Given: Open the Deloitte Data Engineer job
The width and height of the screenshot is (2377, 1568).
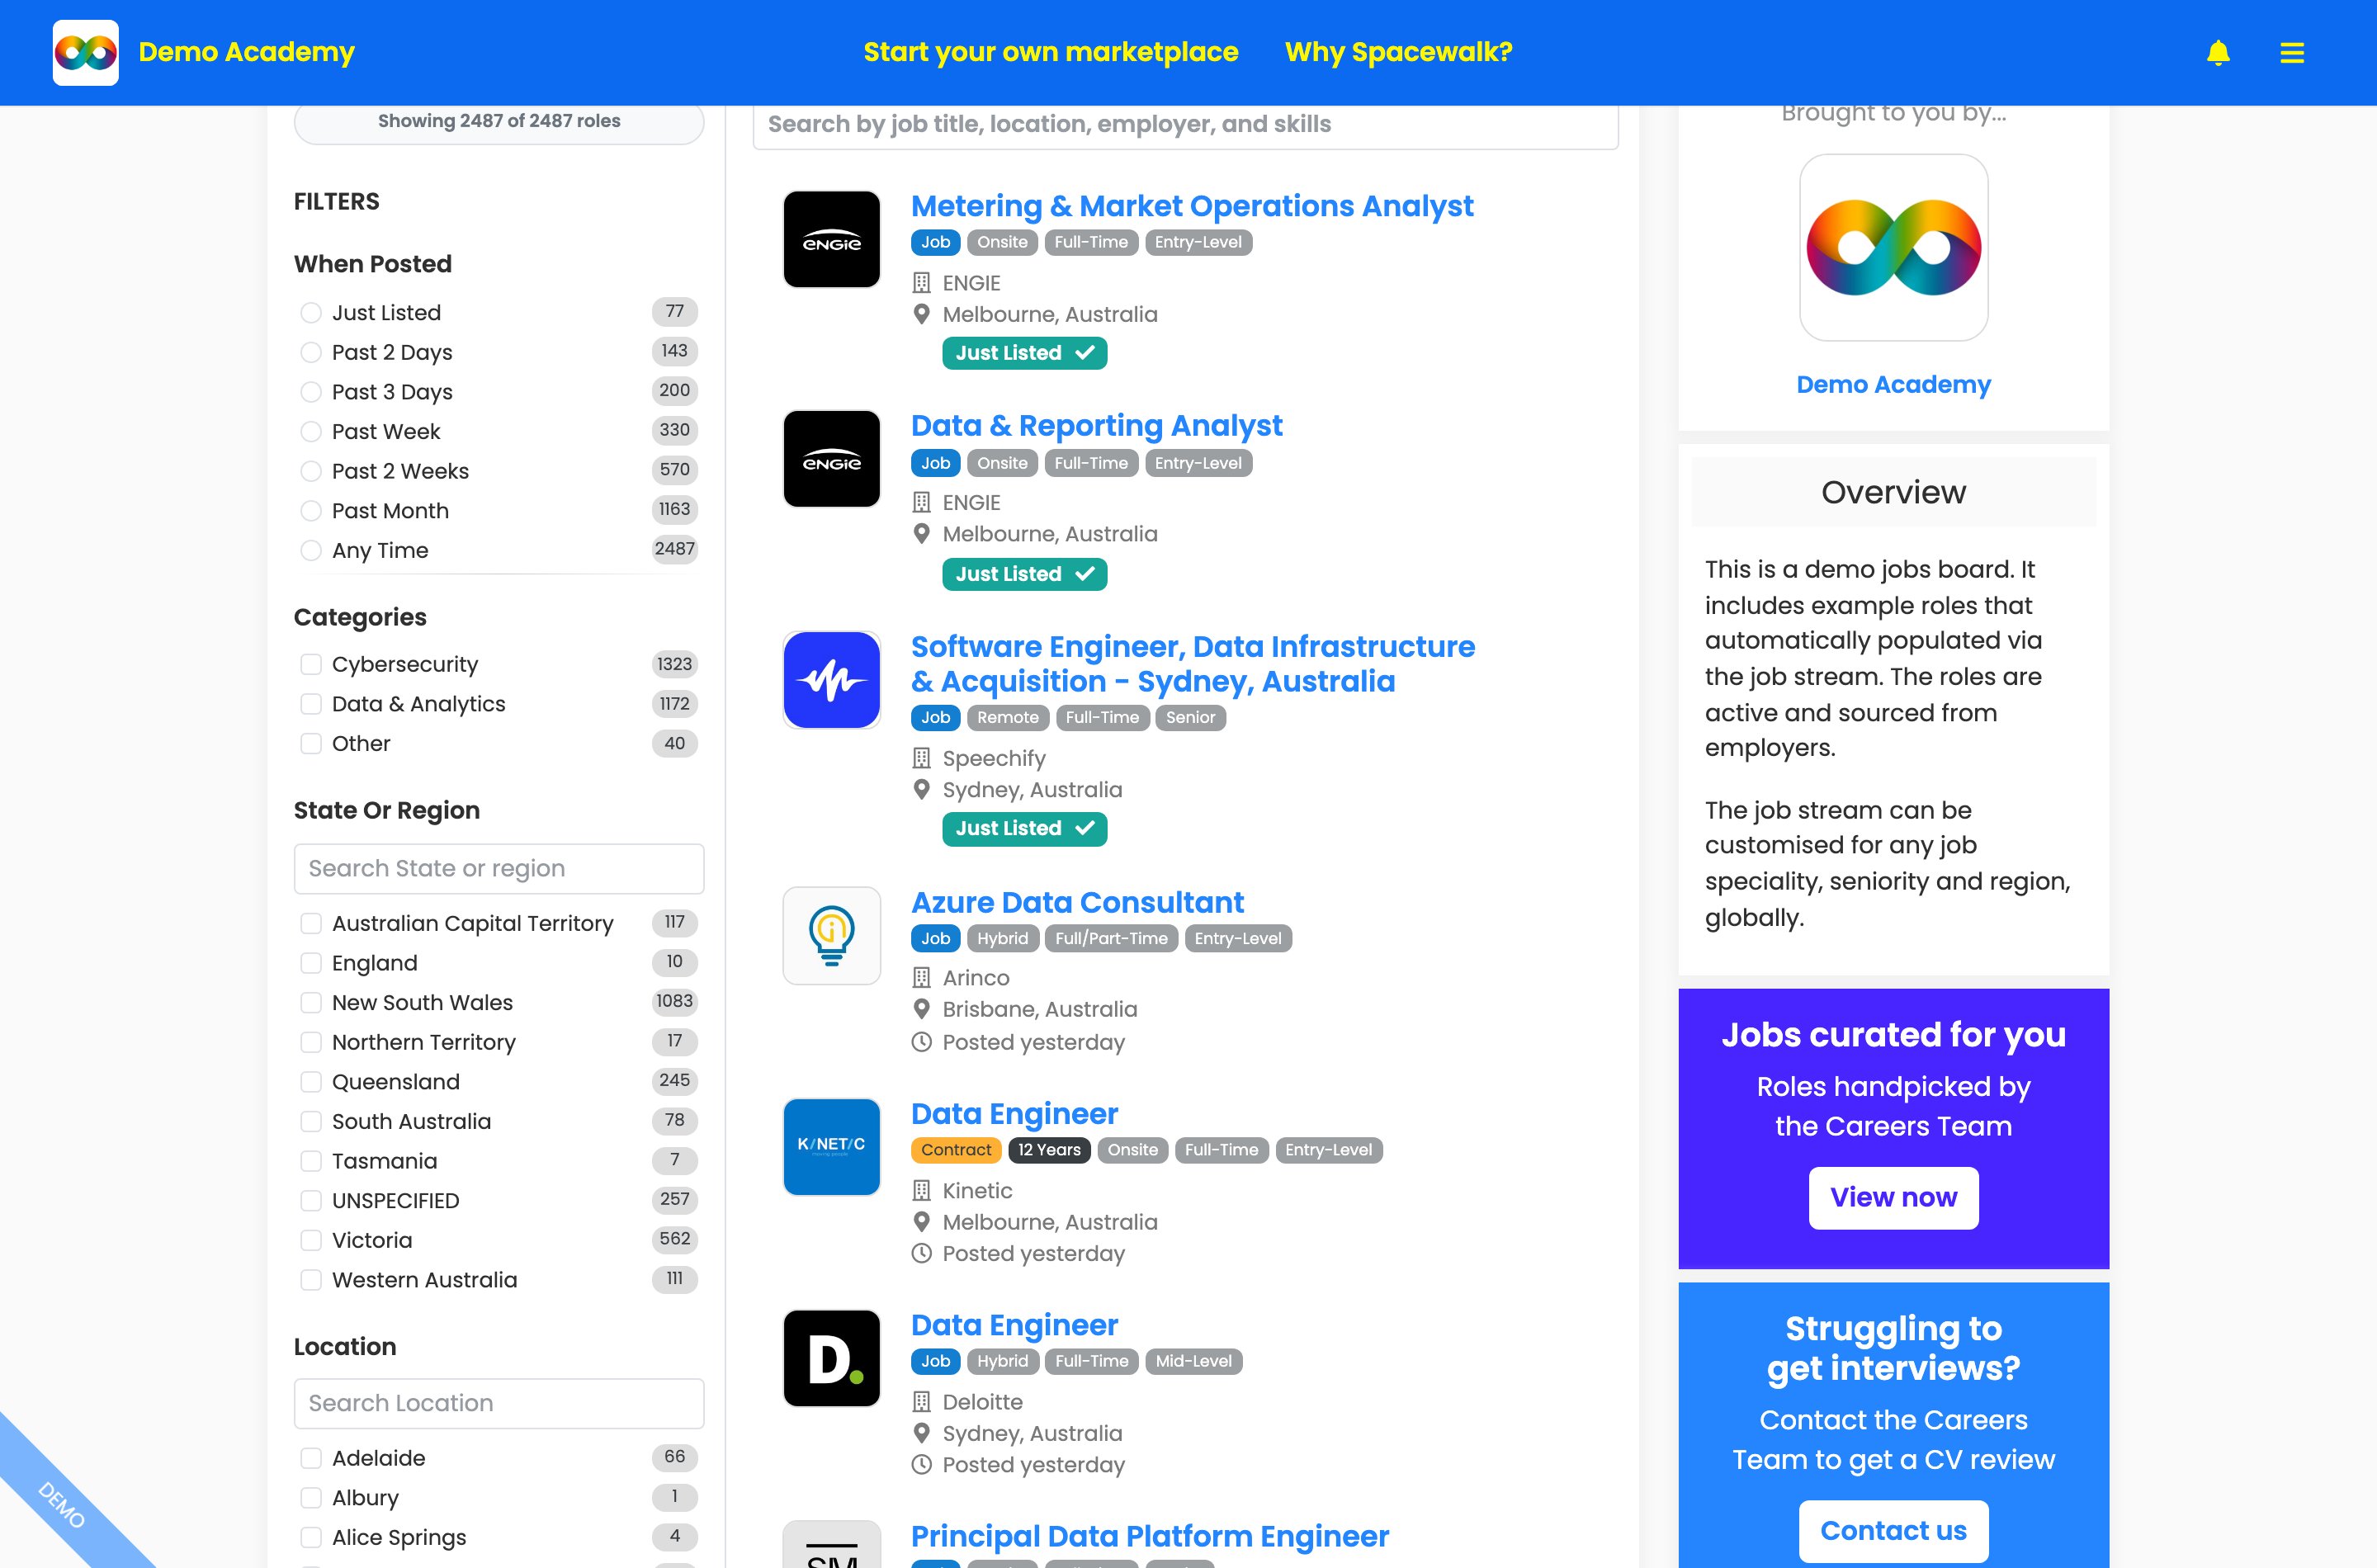Looking at the screenshot, I should pyautogui.click(x=1014, y=1326).
